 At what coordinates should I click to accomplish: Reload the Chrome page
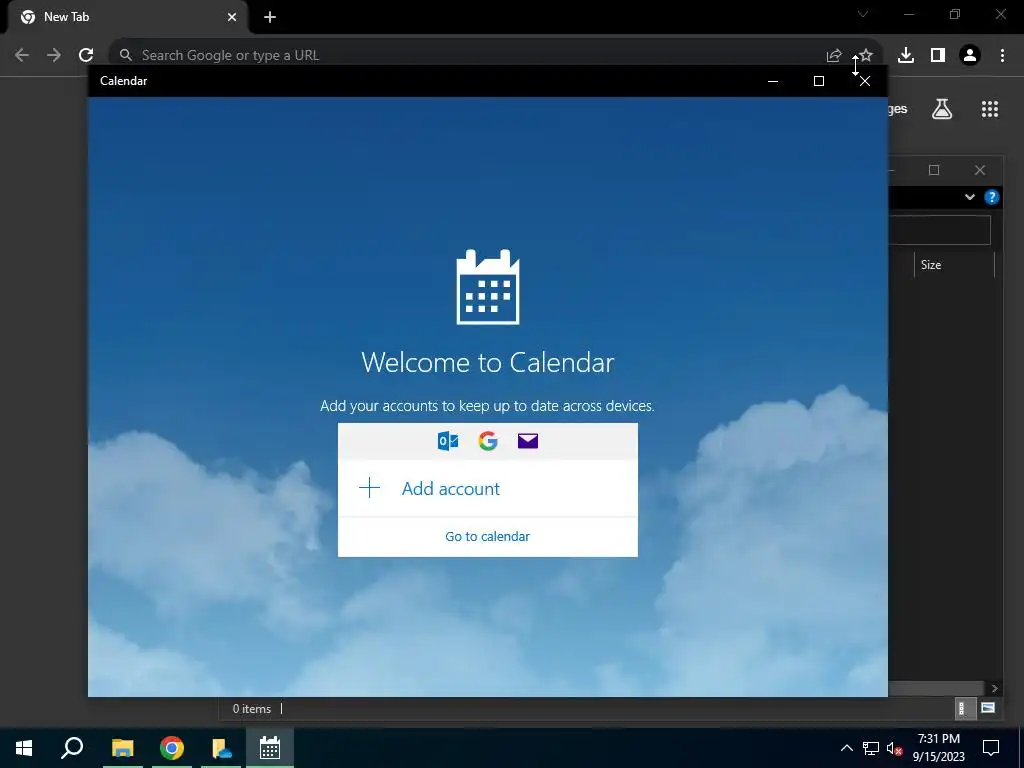tap(86, 55)
